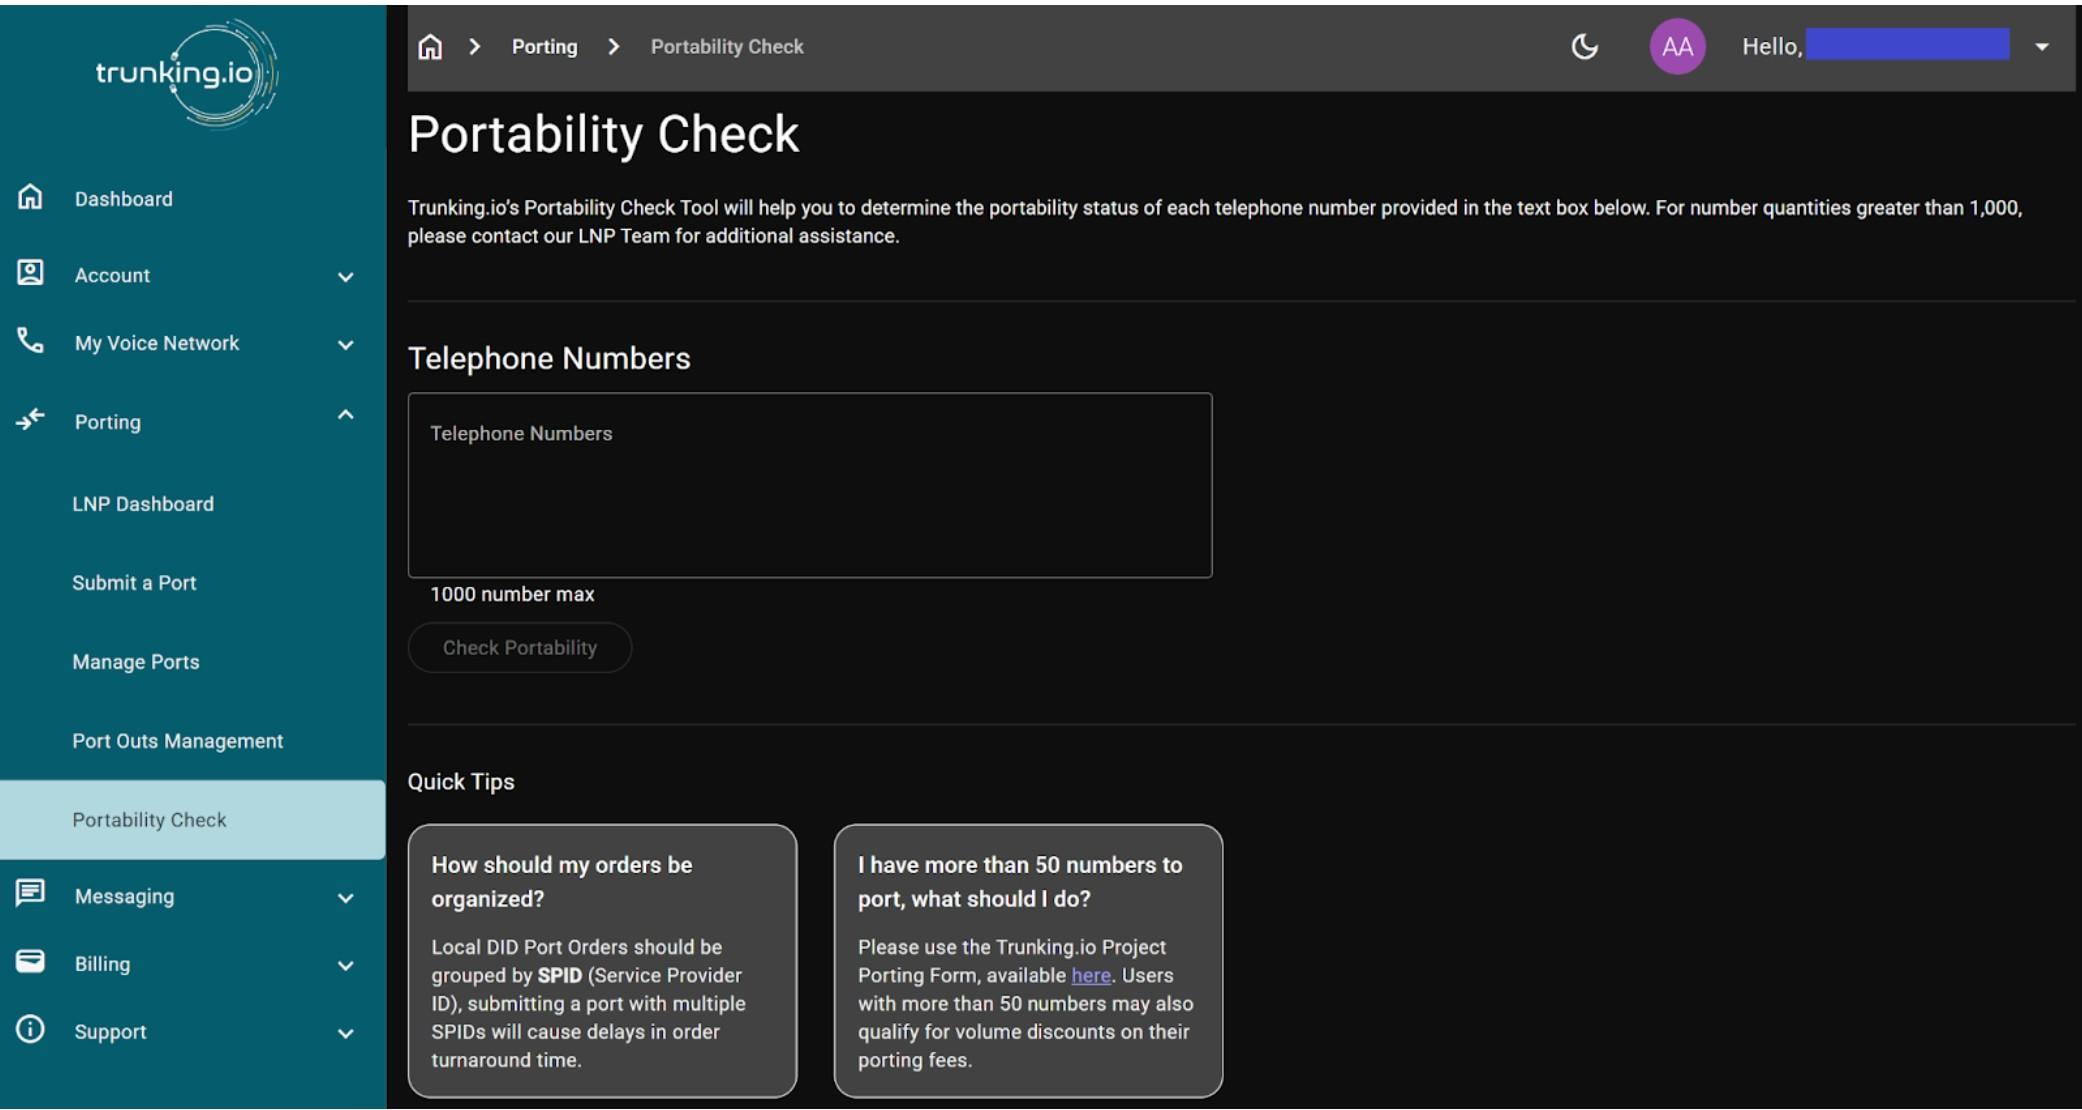Screen dimensions: 2082x1110
Task: Collapse the Porting section chevron
Action: coord(345,415)
